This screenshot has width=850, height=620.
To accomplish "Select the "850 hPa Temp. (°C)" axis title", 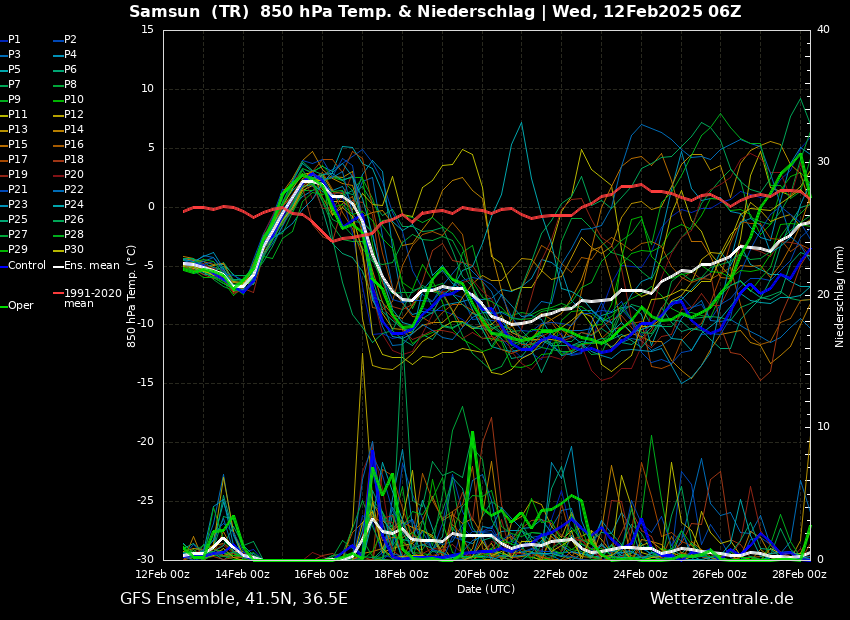I will click(x=132, y=296).
